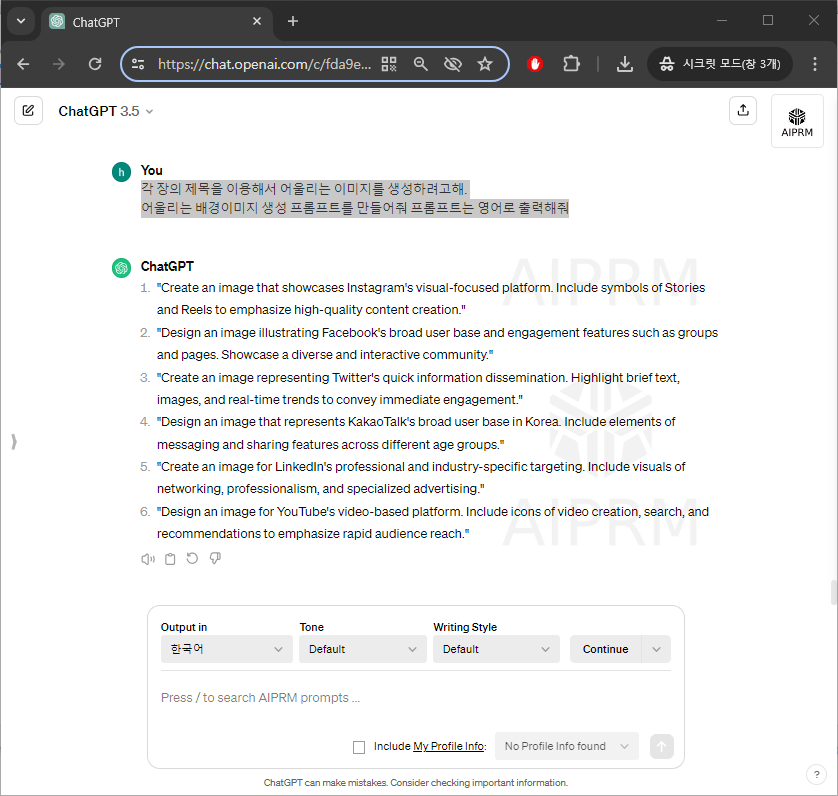Click the user avatar labeled h
This screenshot has height=796, width=838.
point(121,172)
